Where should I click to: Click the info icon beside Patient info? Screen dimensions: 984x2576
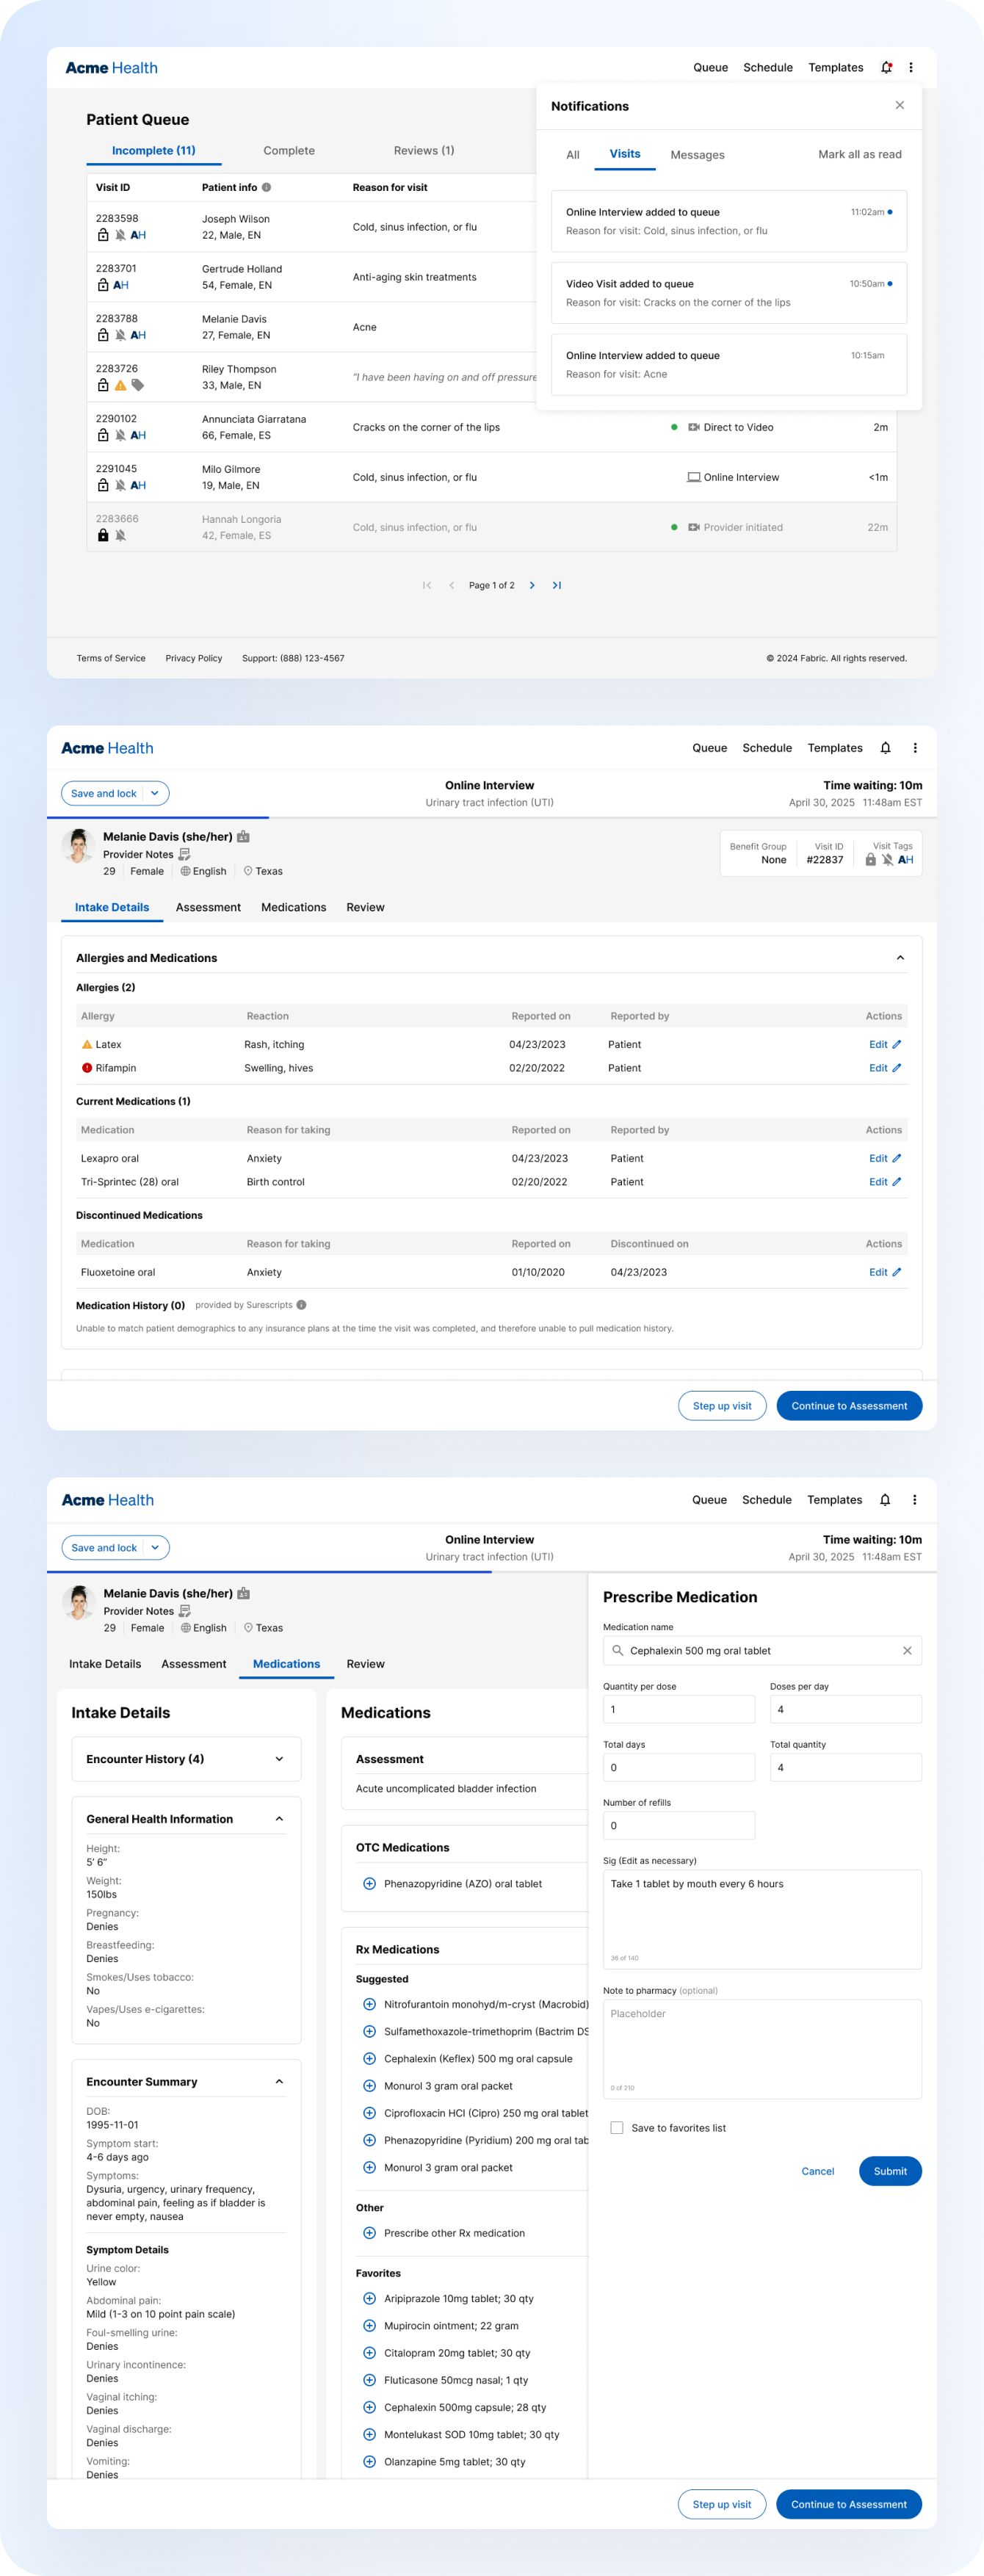(x=266, y=188)
